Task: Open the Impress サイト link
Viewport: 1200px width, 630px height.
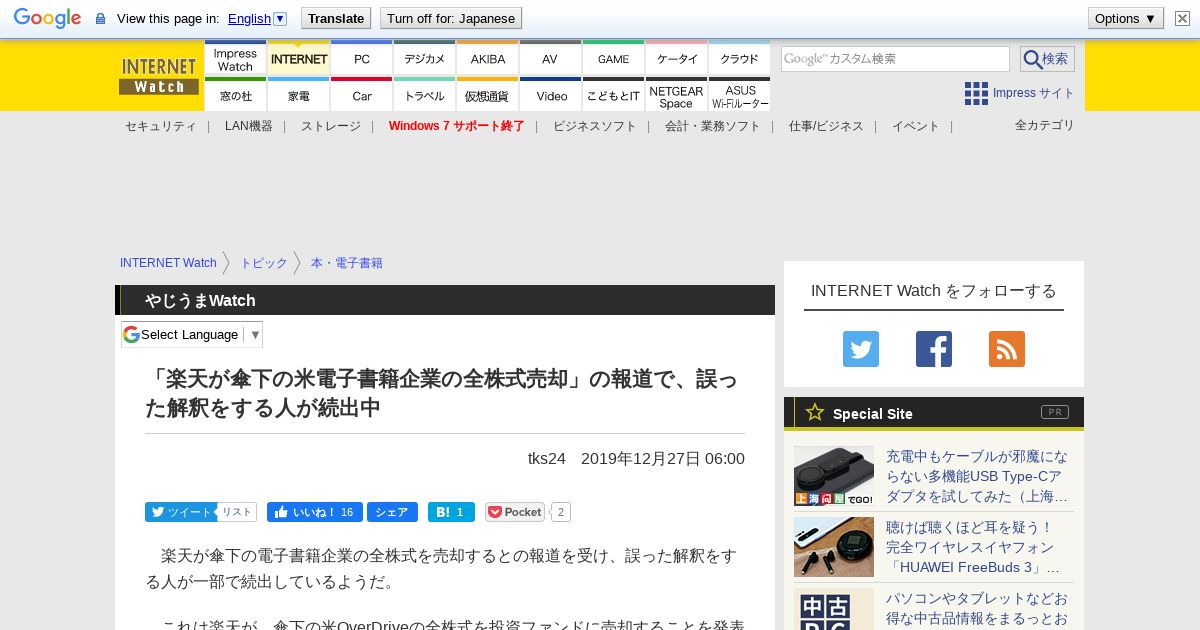Action: point(1034,93)
